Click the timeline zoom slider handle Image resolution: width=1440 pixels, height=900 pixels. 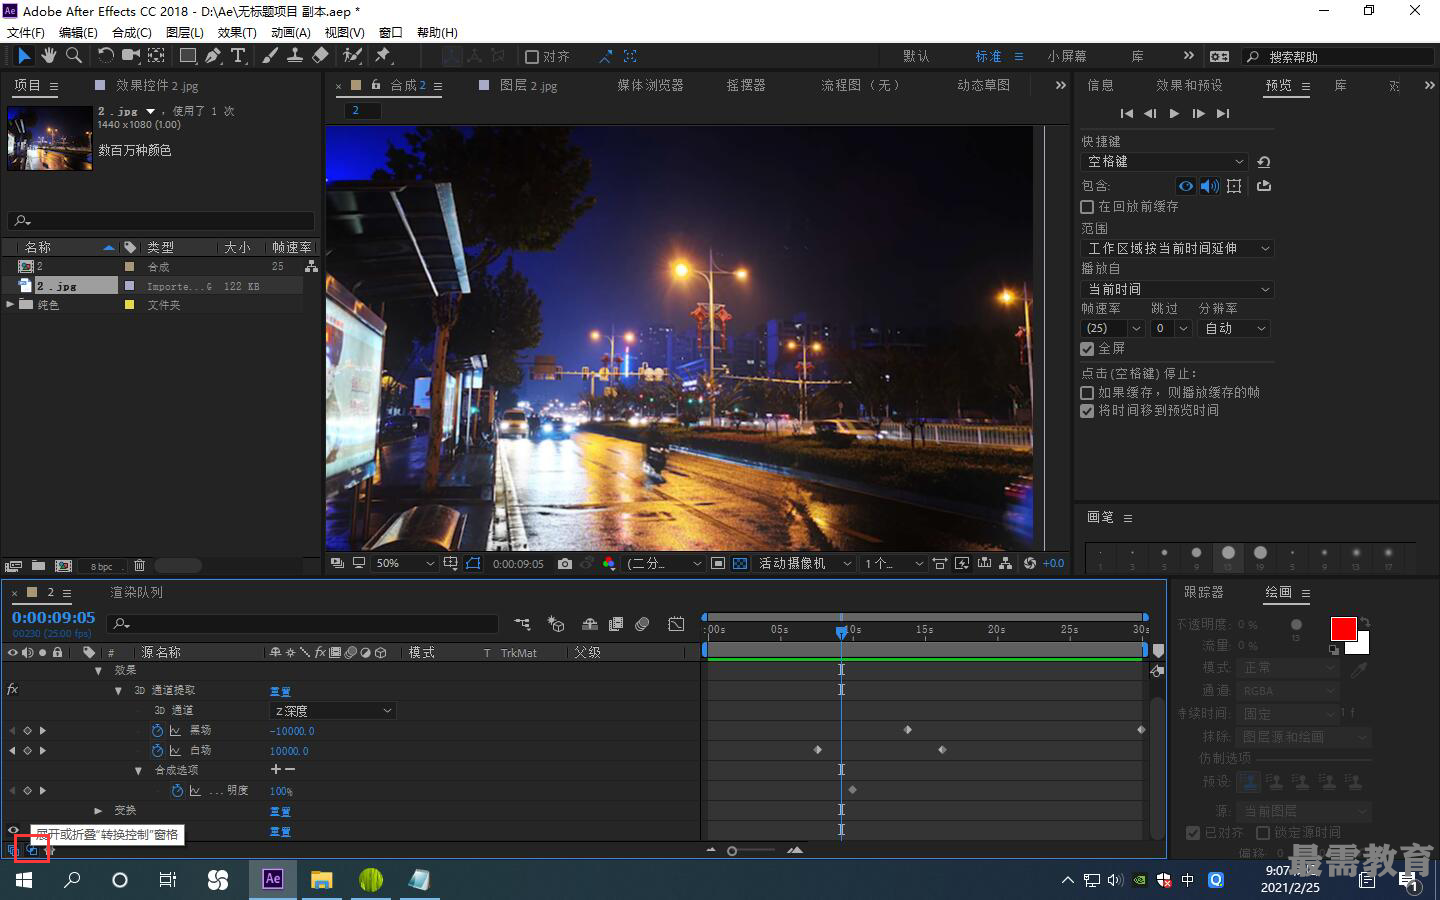(732, 851)
